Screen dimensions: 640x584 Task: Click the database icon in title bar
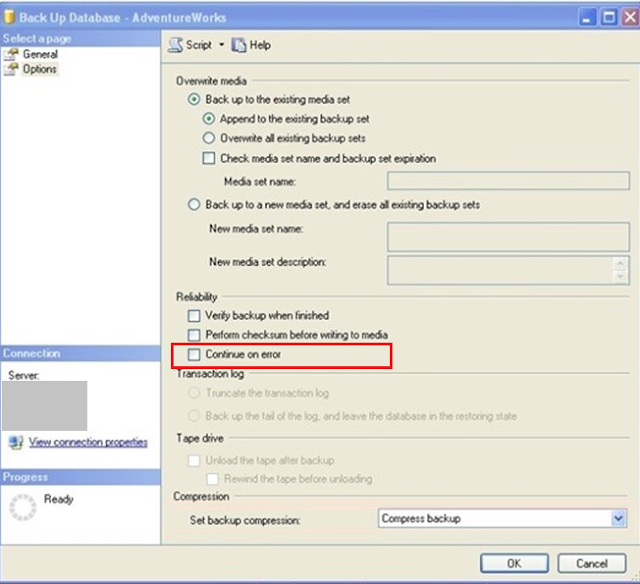(9, 17)
